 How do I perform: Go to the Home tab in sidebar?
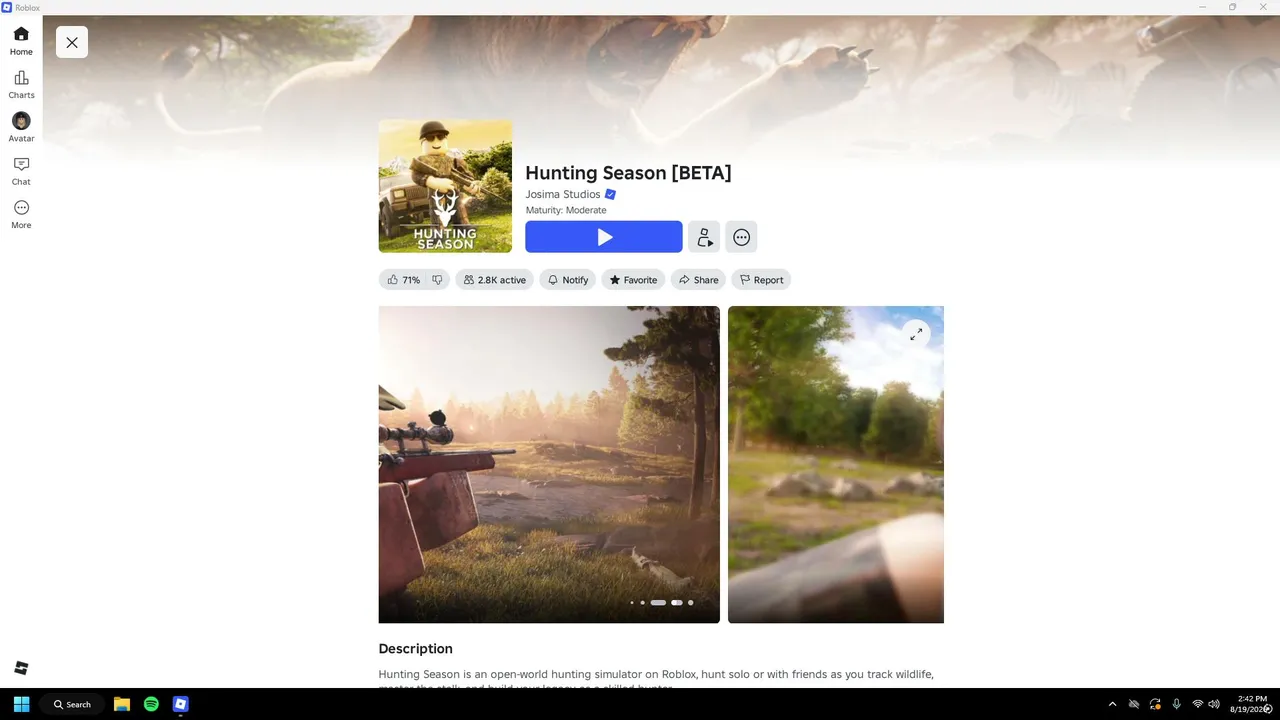tap(21, 41)
